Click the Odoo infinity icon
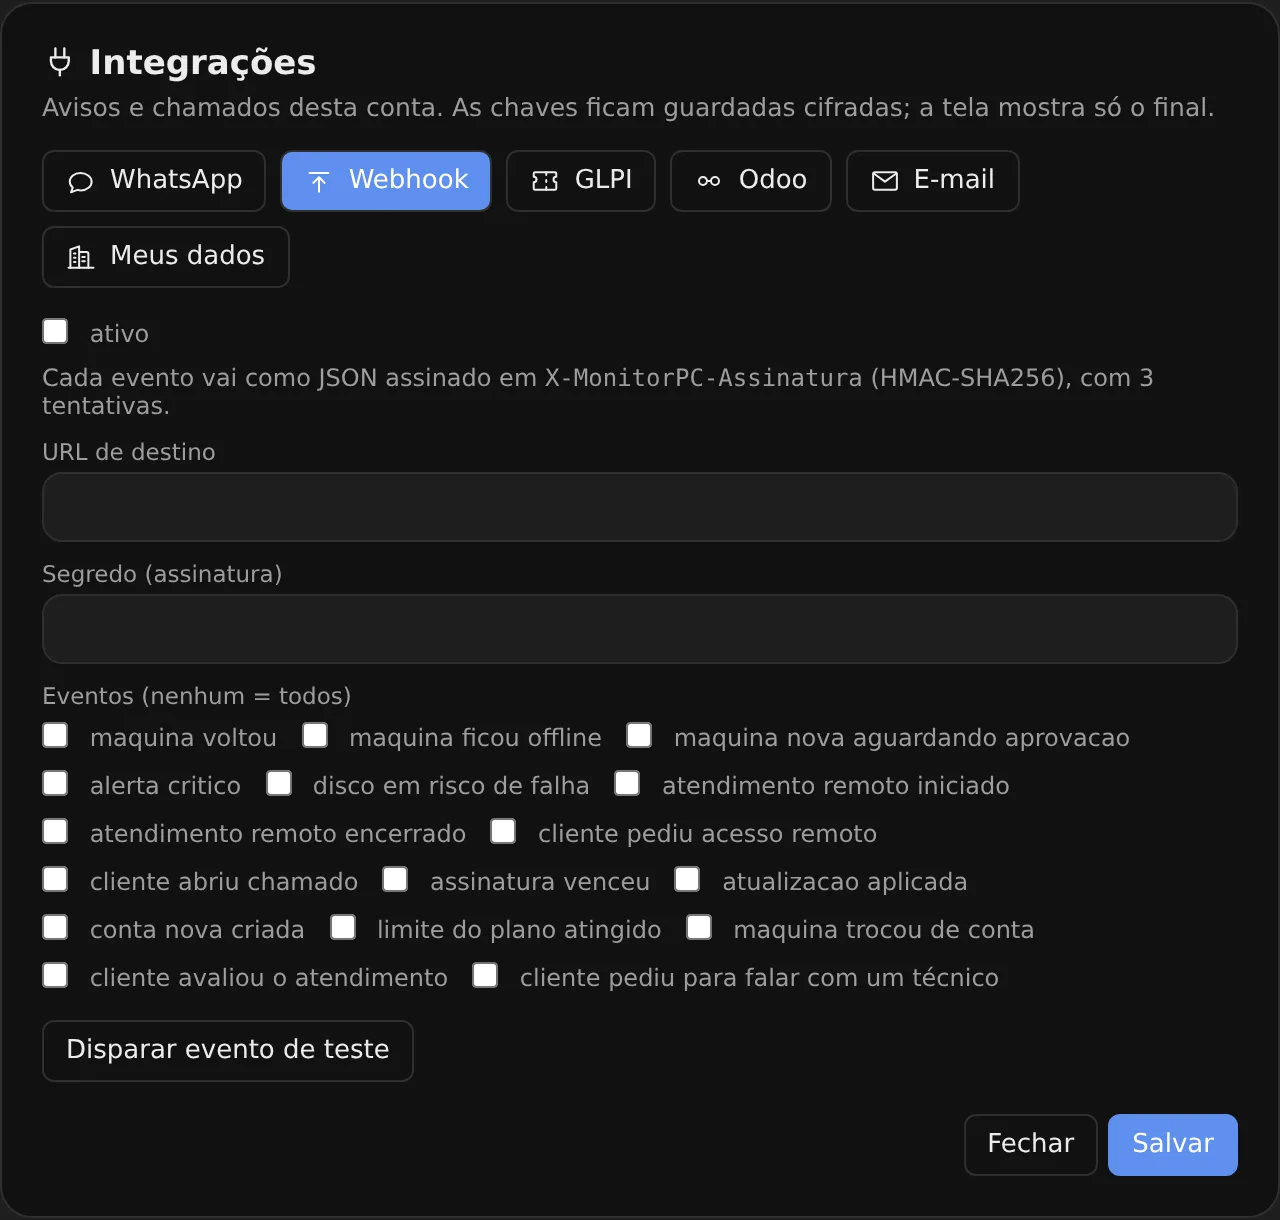The image size is (1280, 1220). coord(709,181)
